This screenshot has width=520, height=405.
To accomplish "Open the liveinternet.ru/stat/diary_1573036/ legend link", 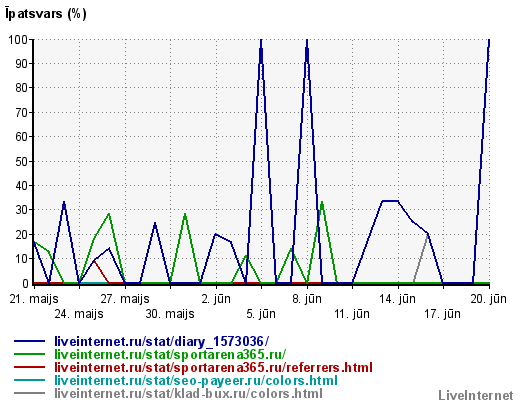I will tap(161, 342).
